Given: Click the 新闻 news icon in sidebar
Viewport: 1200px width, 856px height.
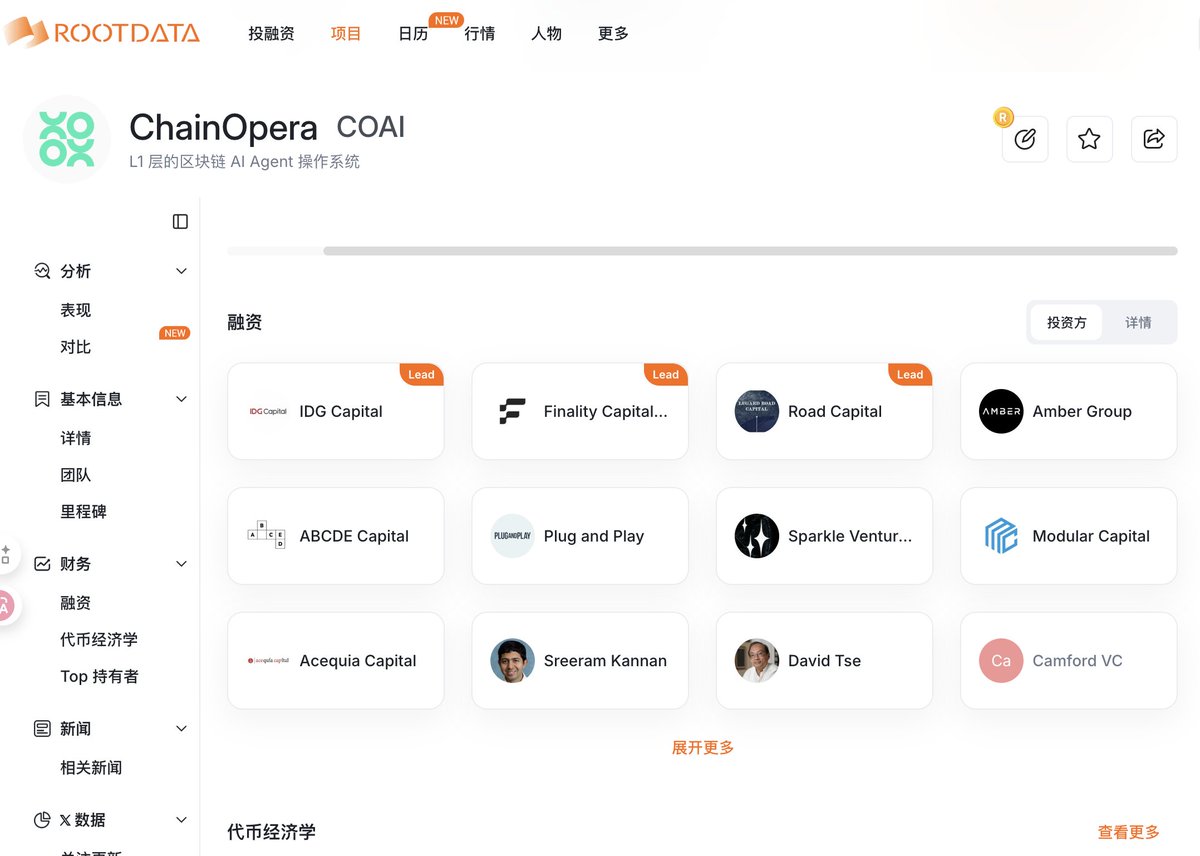Looking at the screenshot, I should 42,729.
